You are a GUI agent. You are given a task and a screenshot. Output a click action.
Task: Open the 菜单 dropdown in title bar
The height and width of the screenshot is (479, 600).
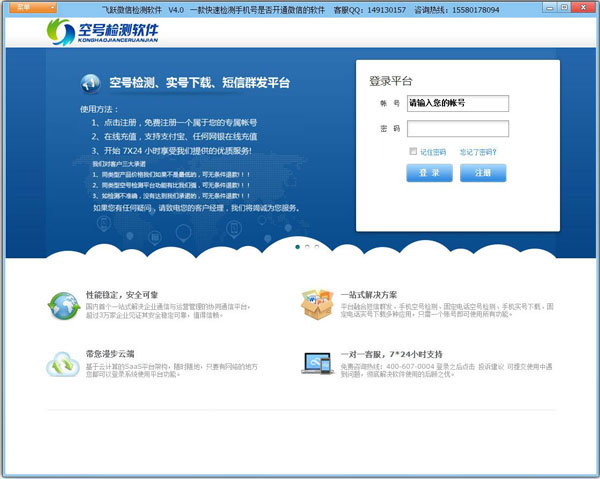tap(19, 7)
